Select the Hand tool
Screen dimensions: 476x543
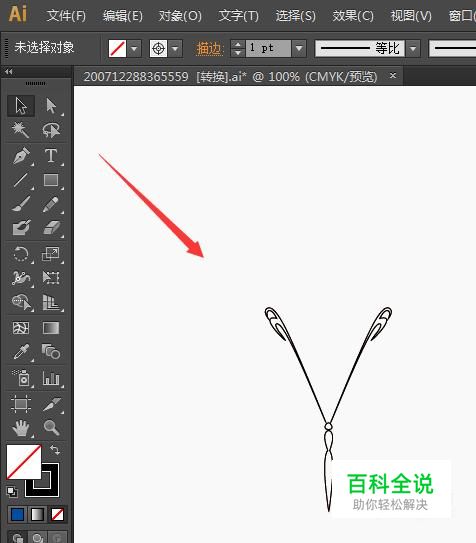[x=21, y=428]
